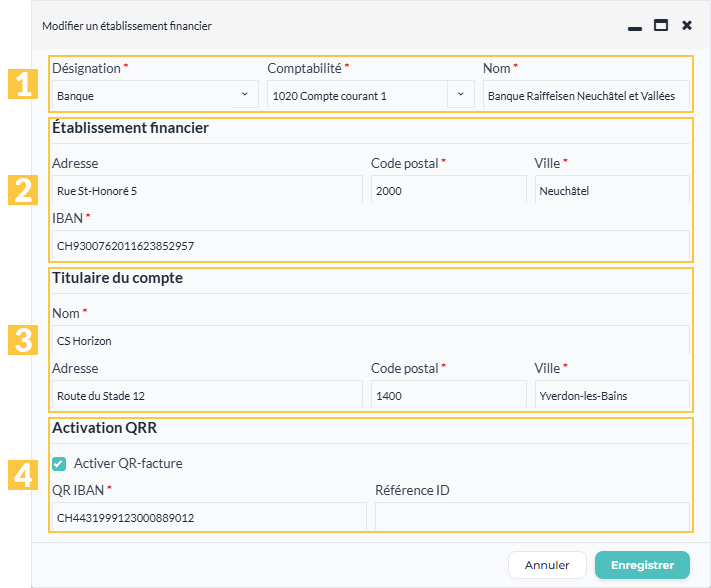Close the dialog with the X icon
The height and width of the screenshot is (588, 711).
tap(687, 25)
